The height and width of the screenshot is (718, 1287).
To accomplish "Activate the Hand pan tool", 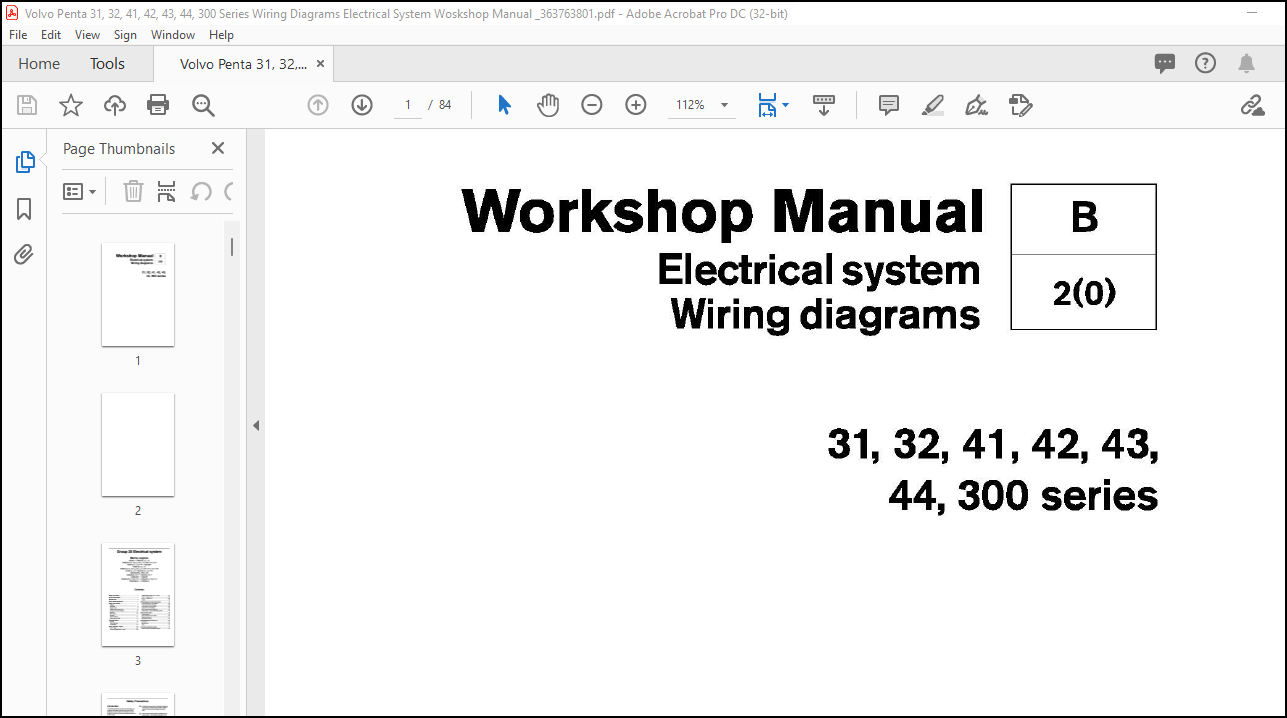I will coord(548,105).
